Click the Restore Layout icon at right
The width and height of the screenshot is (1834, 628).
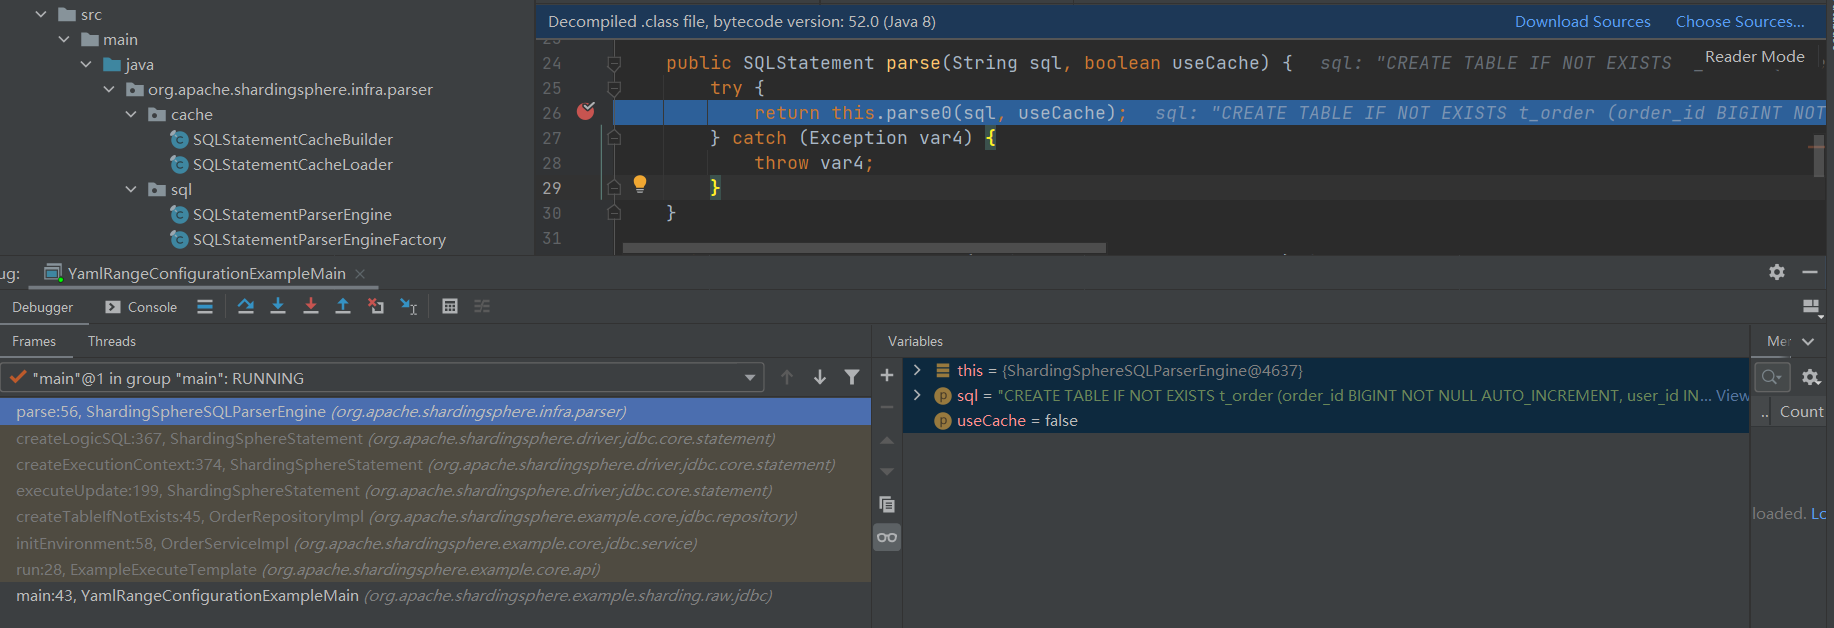click(1811, 307)
